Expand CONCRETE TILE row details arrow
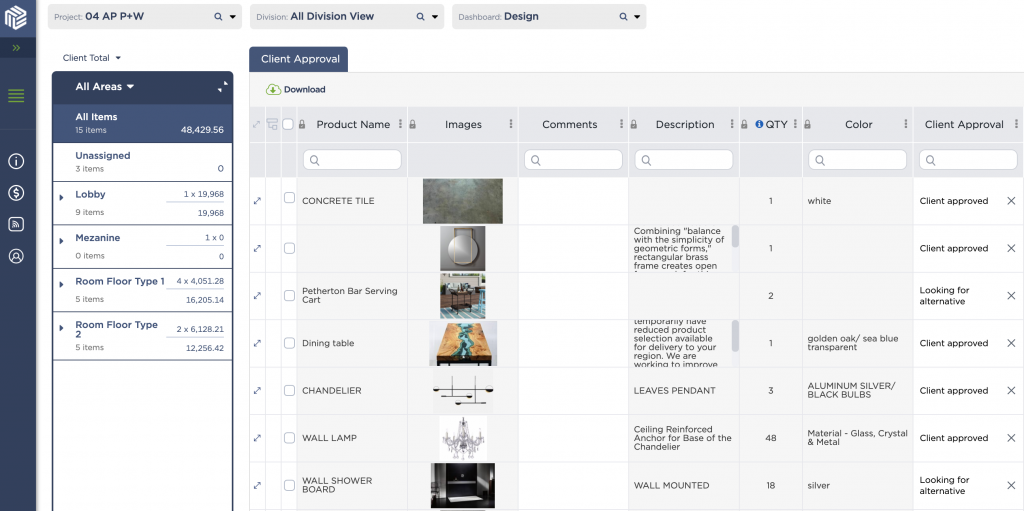The height and width of the screenshot is (511, 1024). point(257,201)
